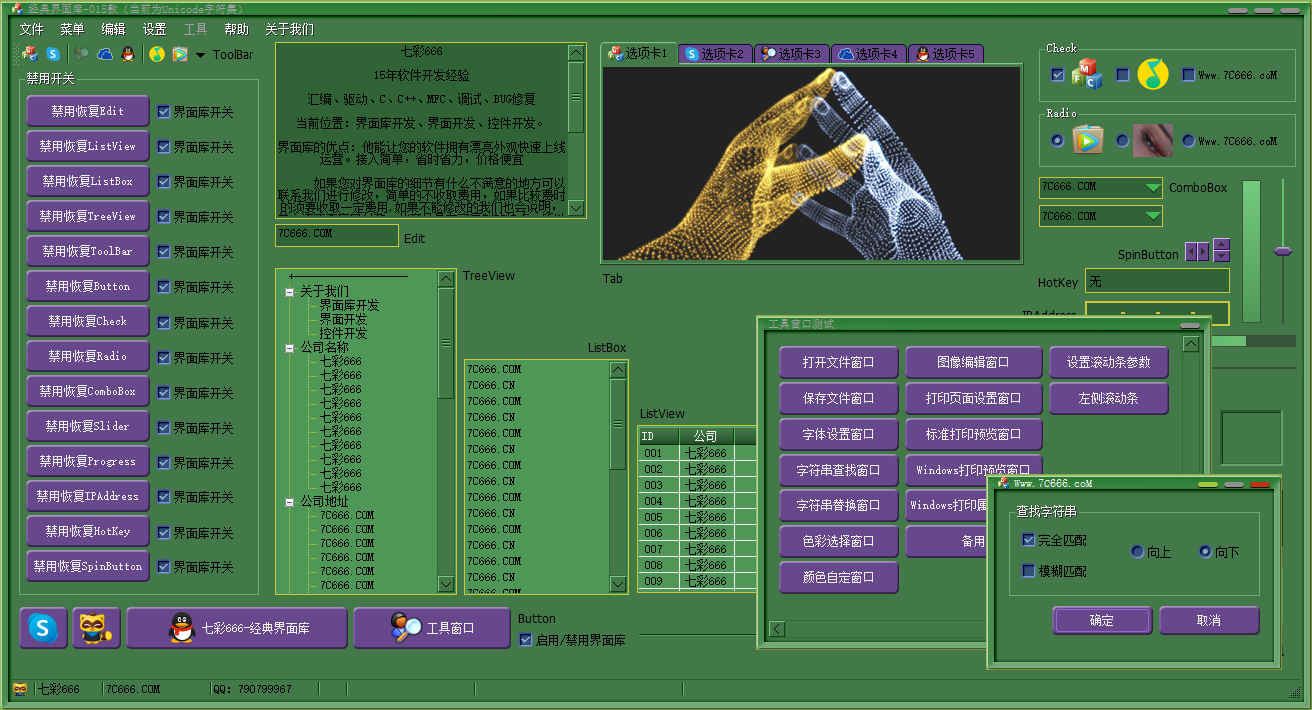The image size is (1312, 710).
Task: Select the 向上 radio button
Action: click(x=1137, y=552)
